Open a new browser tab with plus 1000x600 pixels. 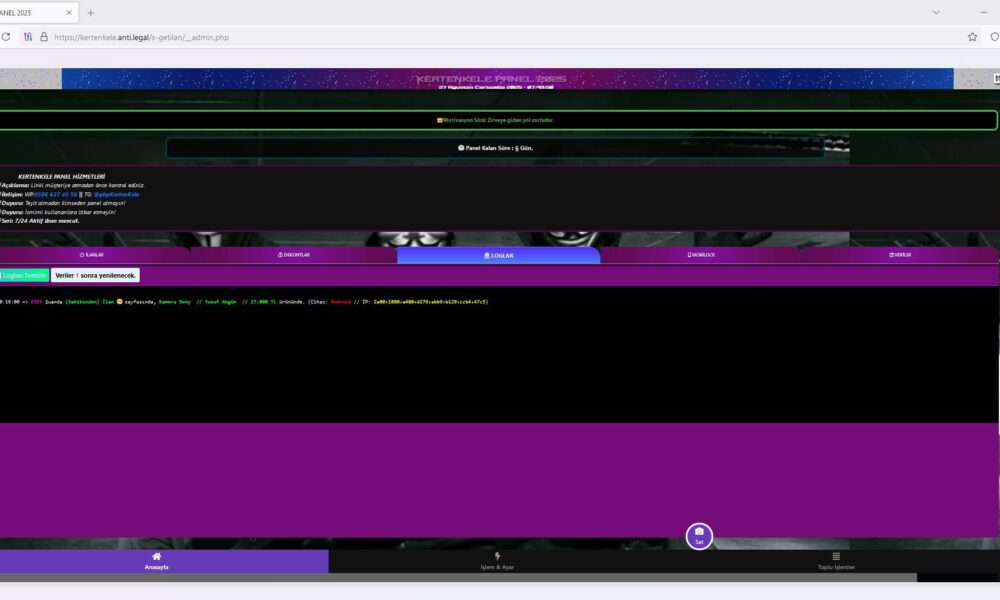tap(90, 13)
